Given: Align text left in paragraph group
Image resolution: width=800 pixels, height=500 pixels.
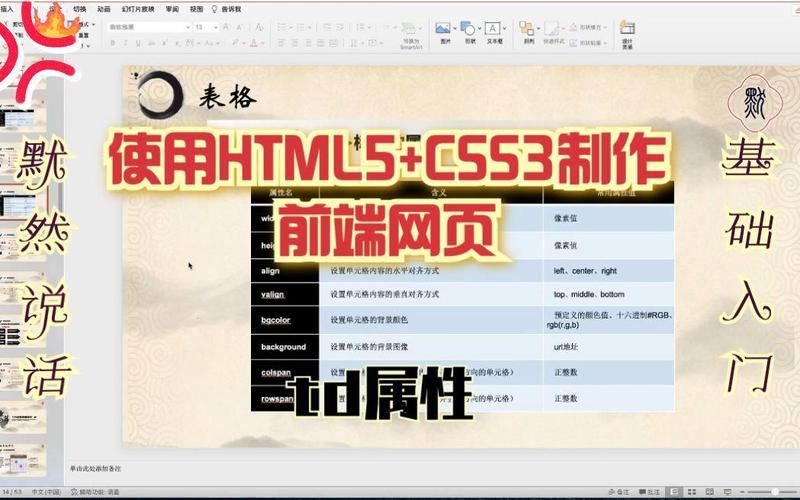Looking at the screenshot, I should pos(281,43).
